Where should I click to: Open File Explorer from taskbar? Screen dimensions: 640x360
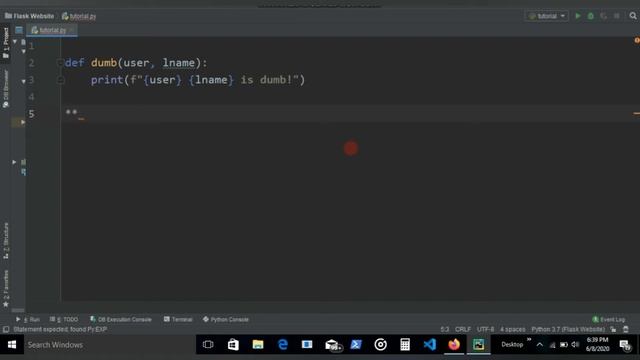(x=258, y=345)
